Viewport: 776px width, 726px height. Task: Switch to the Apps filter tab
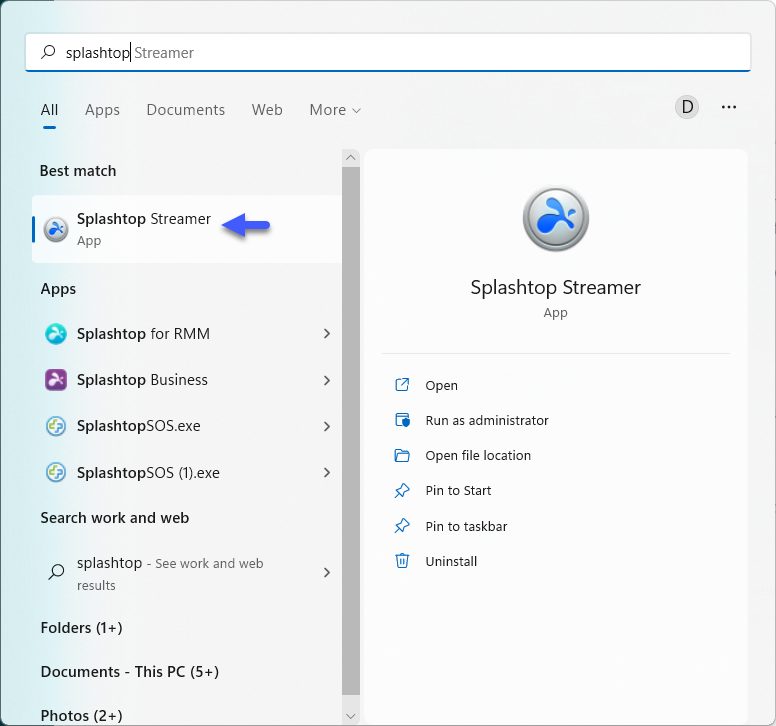pos(102,110)
